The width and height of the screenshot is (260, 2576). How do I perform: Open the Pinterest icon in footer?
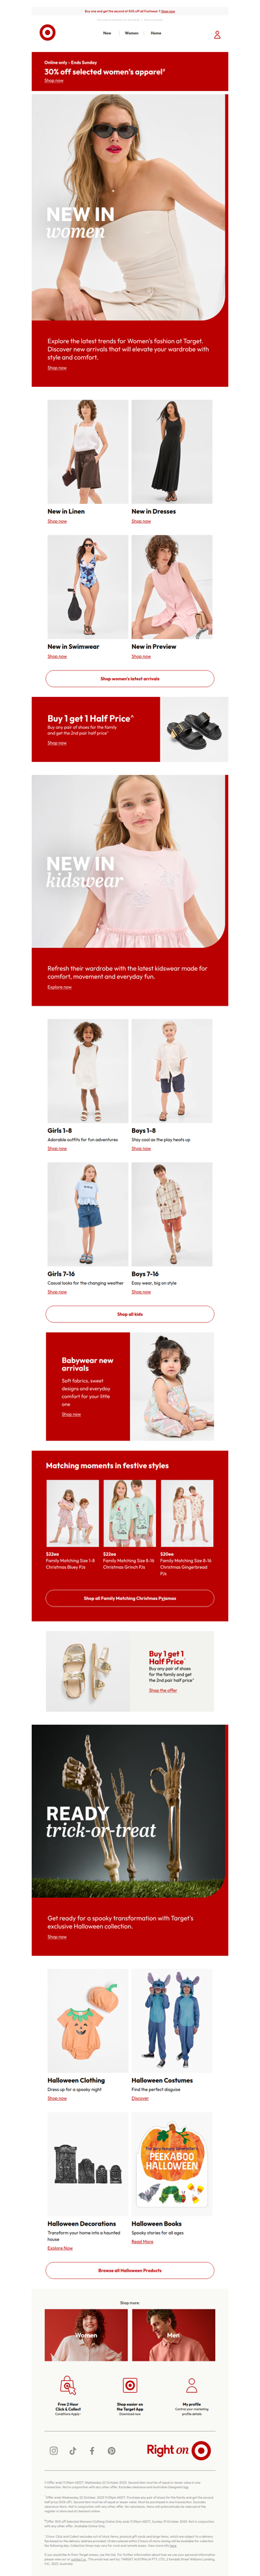click(x=111, y=2450)
